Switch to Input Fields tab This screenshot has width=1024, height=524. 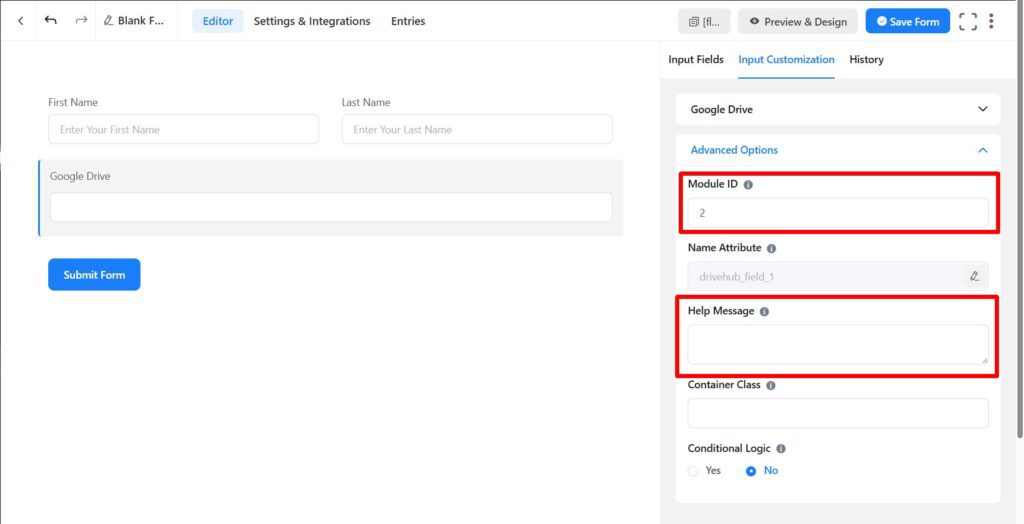(x=696, y=59)
